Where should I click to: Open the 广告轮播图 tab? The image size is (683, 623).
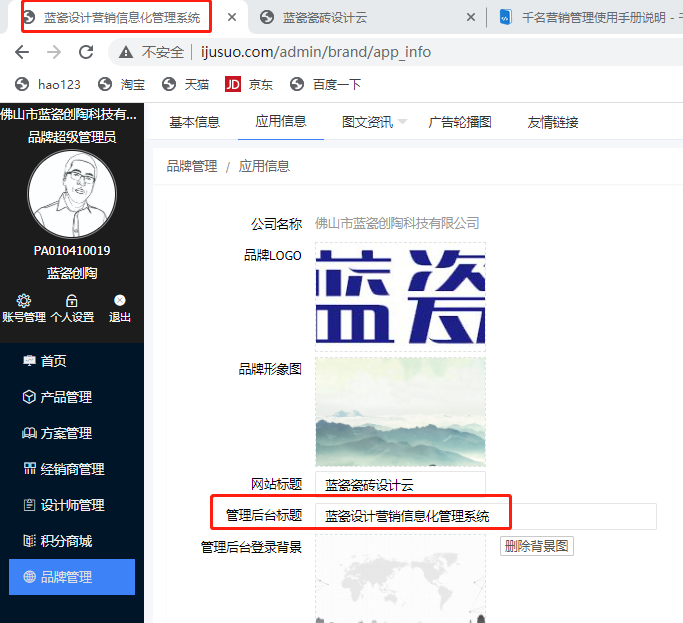(460, 122)
